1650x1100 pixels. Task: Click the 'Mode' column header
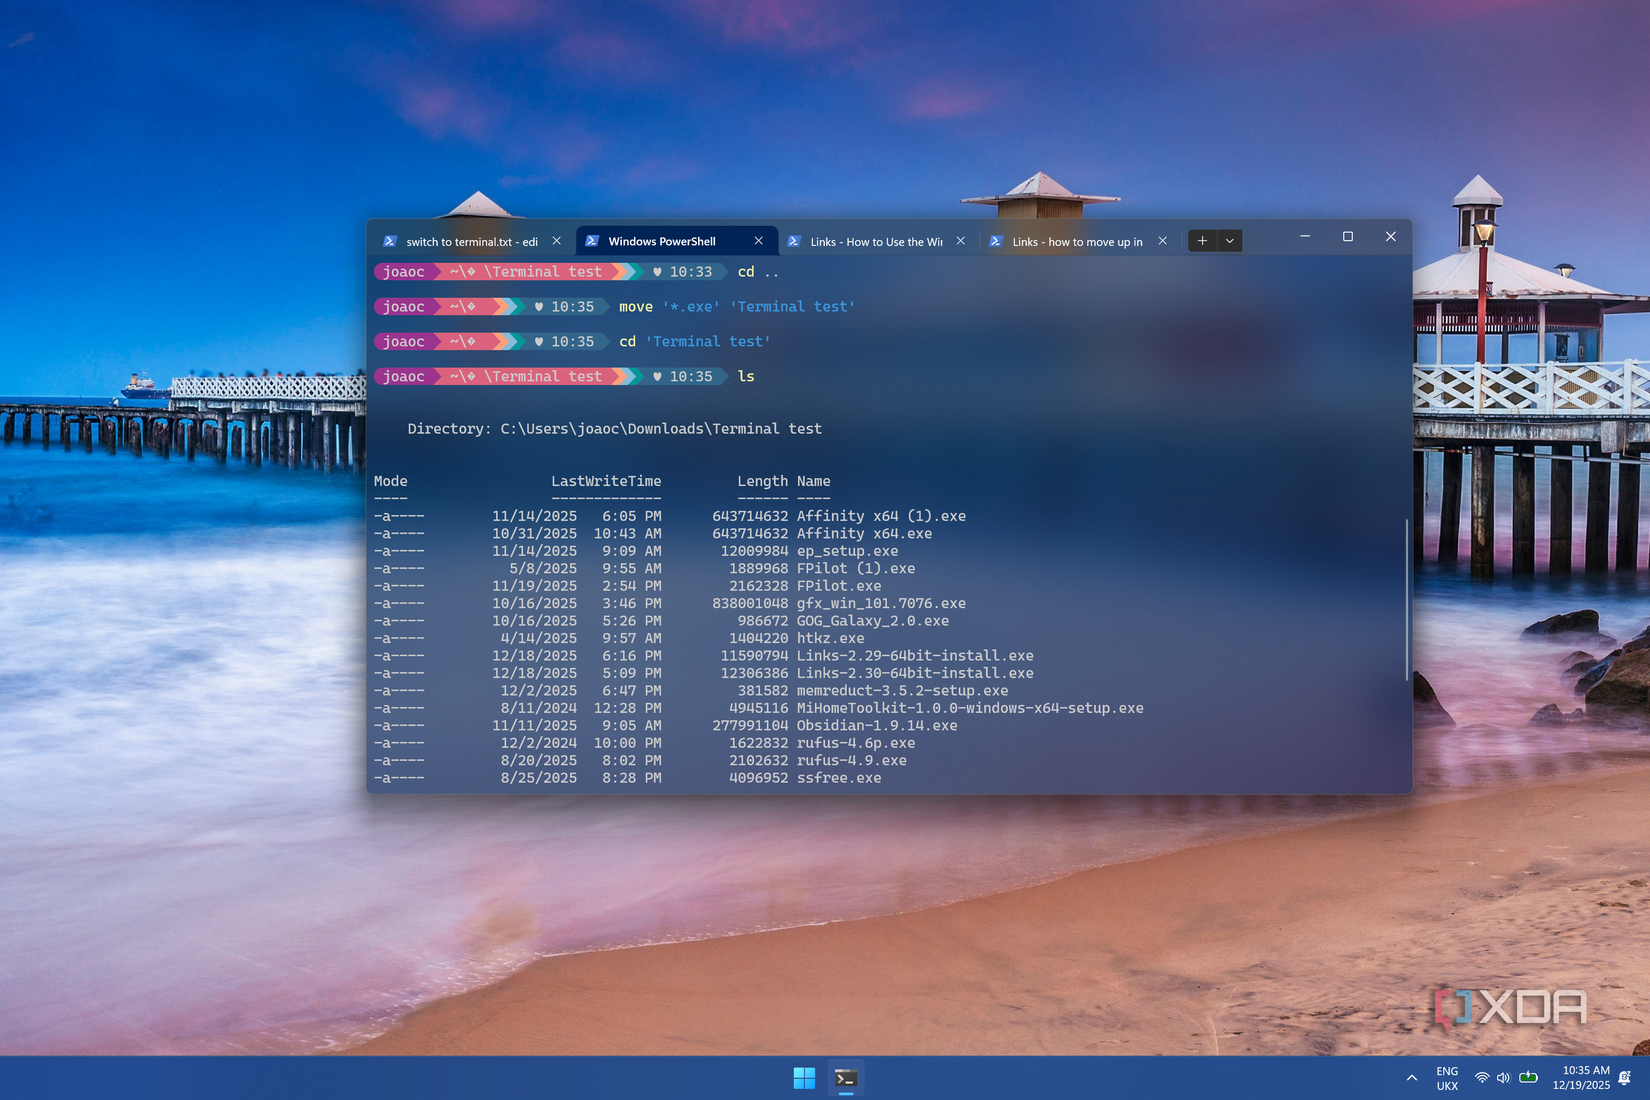(391, 481)
